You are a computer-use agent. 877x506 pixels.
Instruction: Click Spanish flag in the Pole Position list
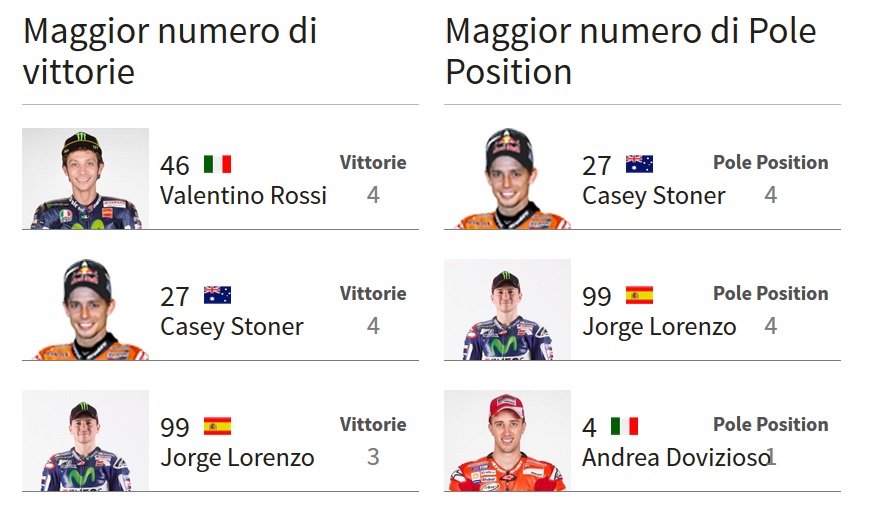pyautogui.click(x=639, y=295)
